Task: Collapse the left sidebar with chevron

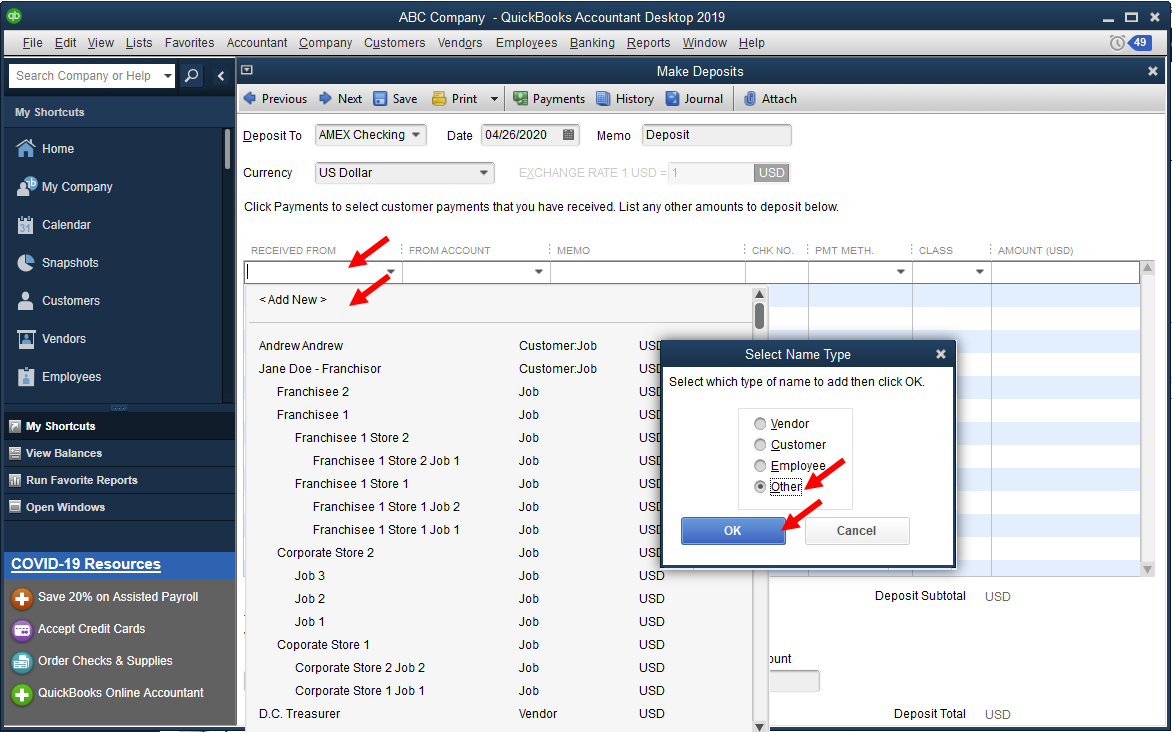Action: coord(220,76)
